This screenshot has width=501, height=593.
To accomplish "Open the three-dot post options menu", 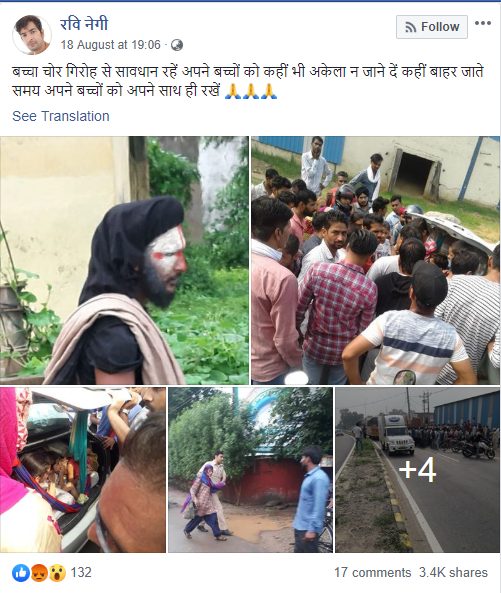I will tap(483, 23).
